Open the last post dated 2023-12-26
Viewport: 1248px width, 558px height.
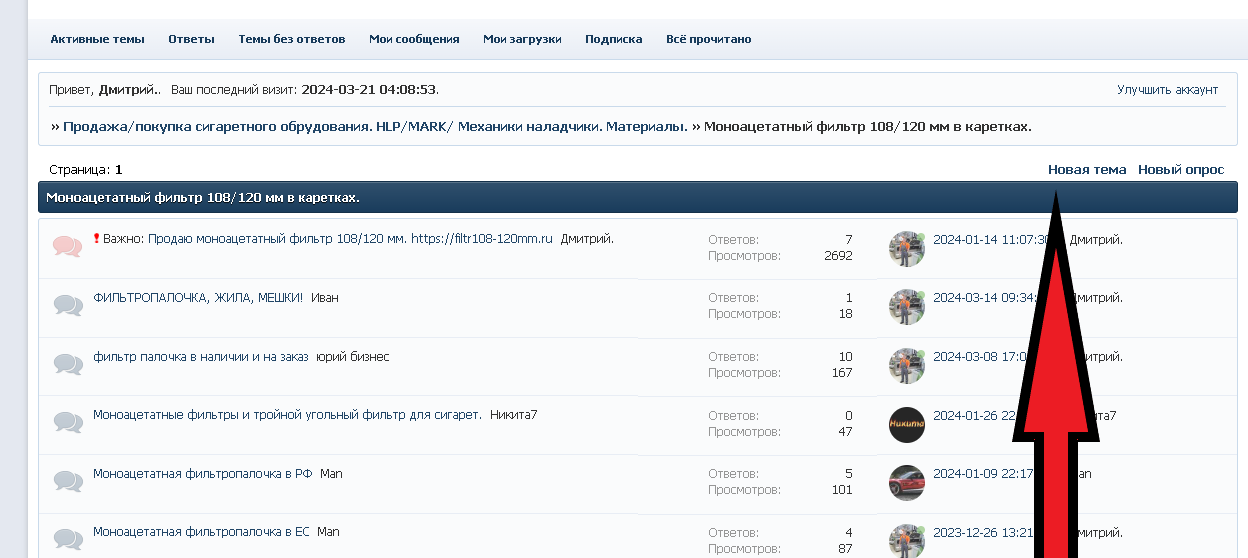click(x=980, y=533)
